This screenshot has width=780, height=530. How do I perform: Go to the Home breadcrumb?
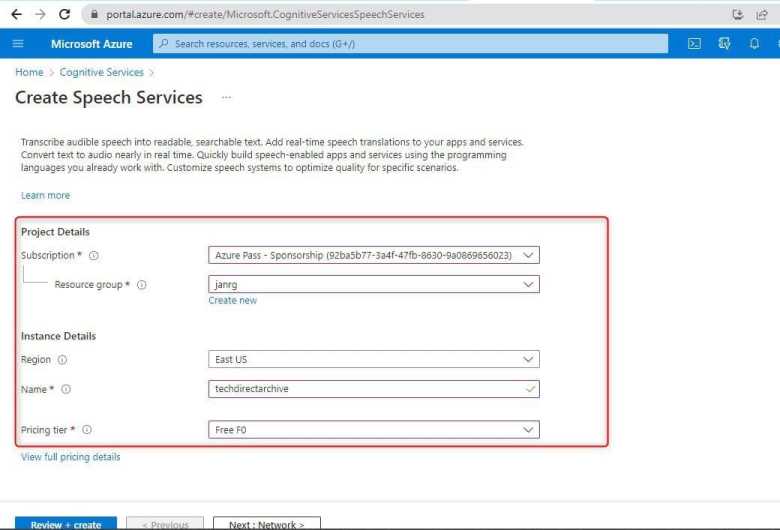[29, 73]
